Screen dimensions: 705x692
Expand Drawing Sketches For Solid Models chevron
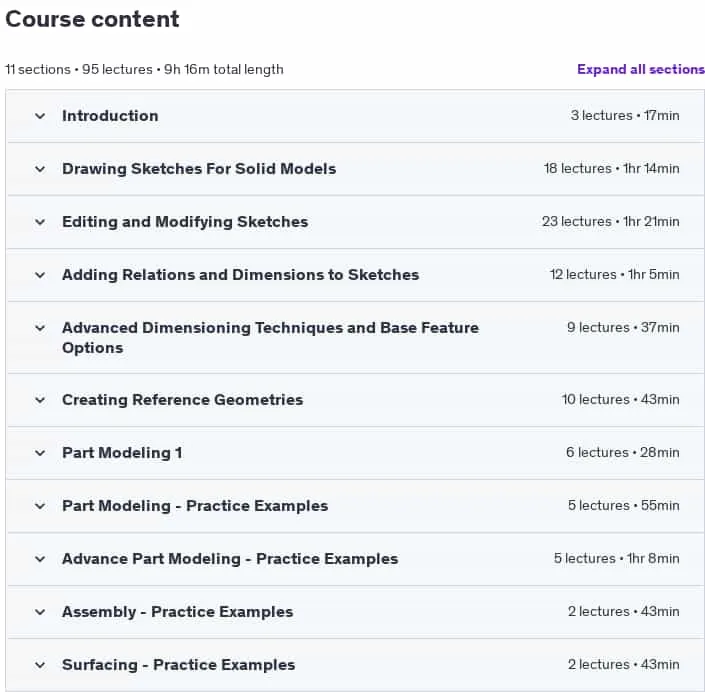tap(40, 169)
